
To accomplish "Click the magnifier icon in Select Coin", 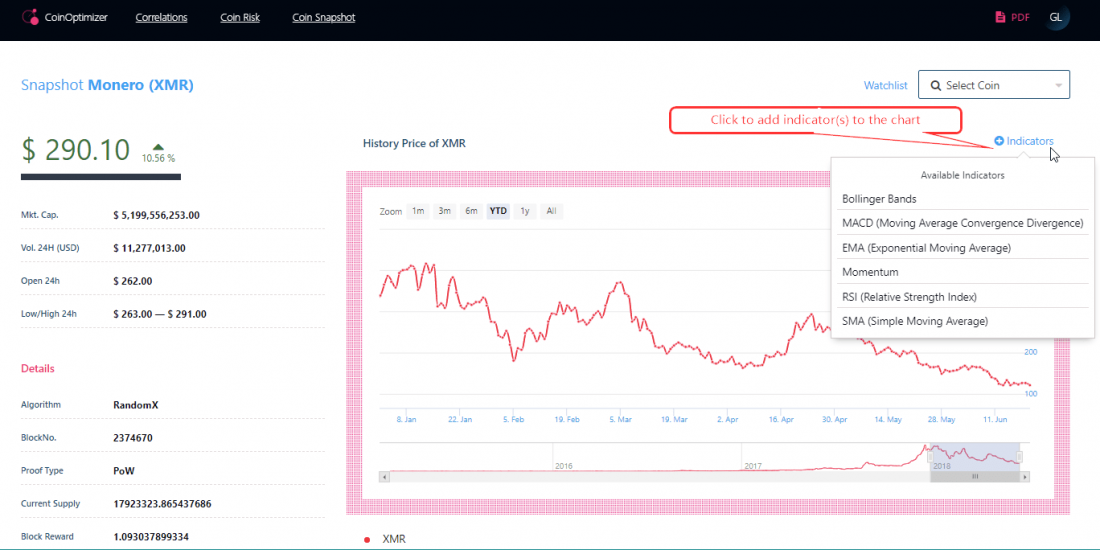I will click(x=935, y=85).
